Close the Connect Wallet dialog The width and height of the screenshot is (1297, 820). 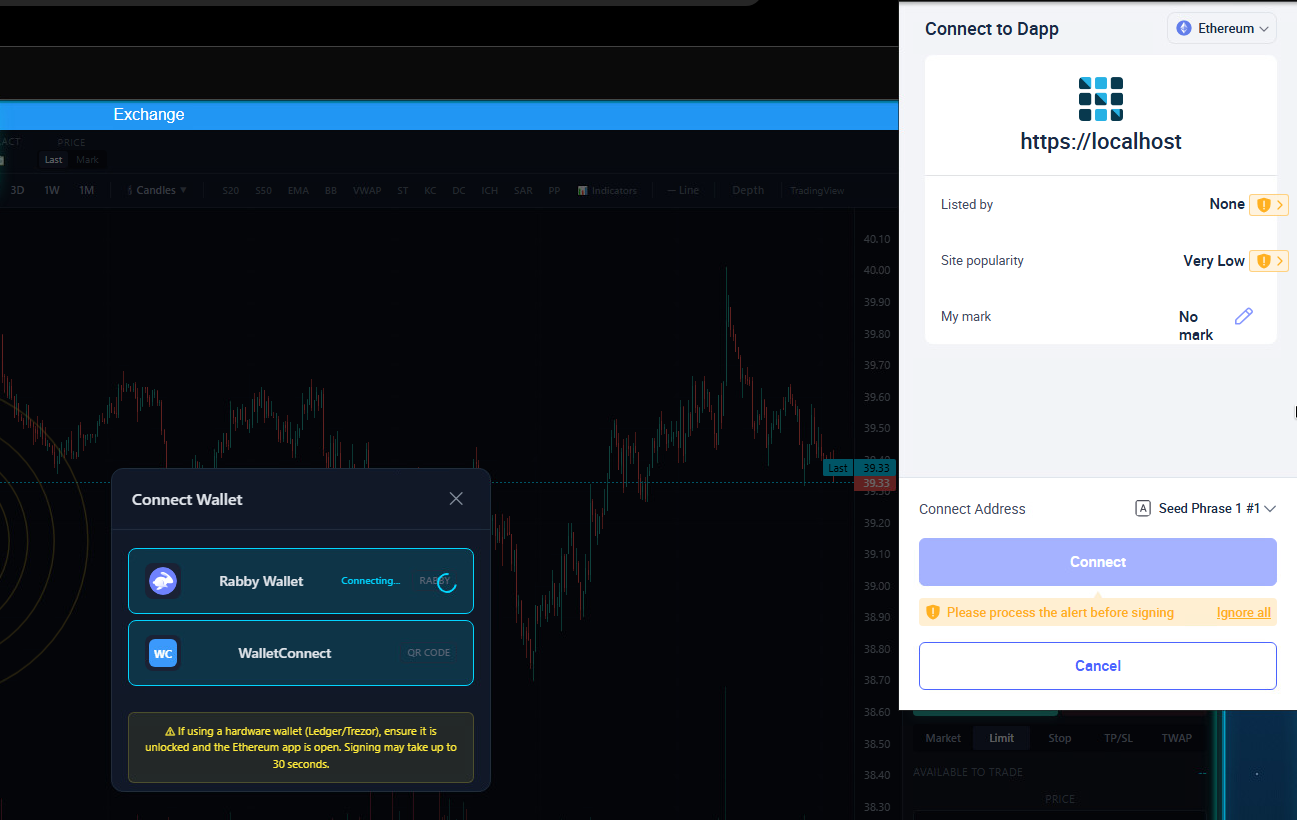(456, 499)
